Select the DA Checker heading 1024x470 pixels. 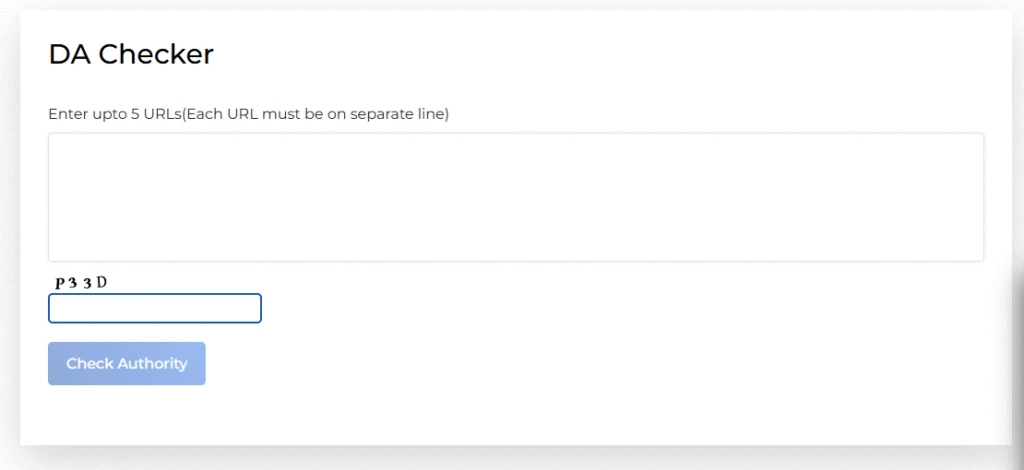tap(131, 55)
